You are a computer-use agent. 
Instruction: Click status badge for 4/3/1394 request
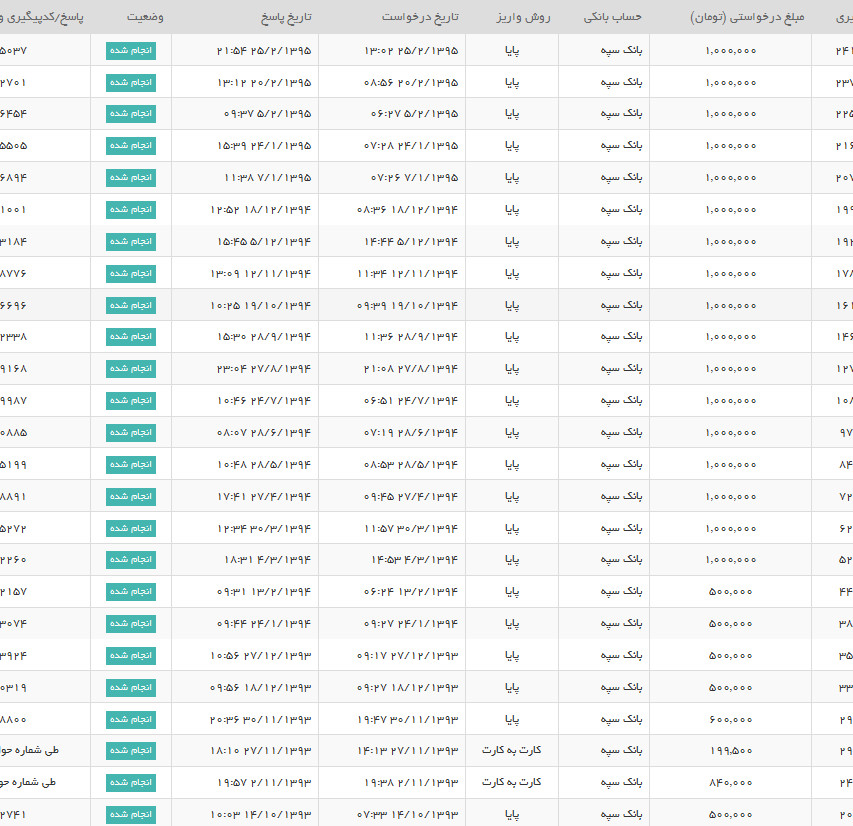coord(131,560)
